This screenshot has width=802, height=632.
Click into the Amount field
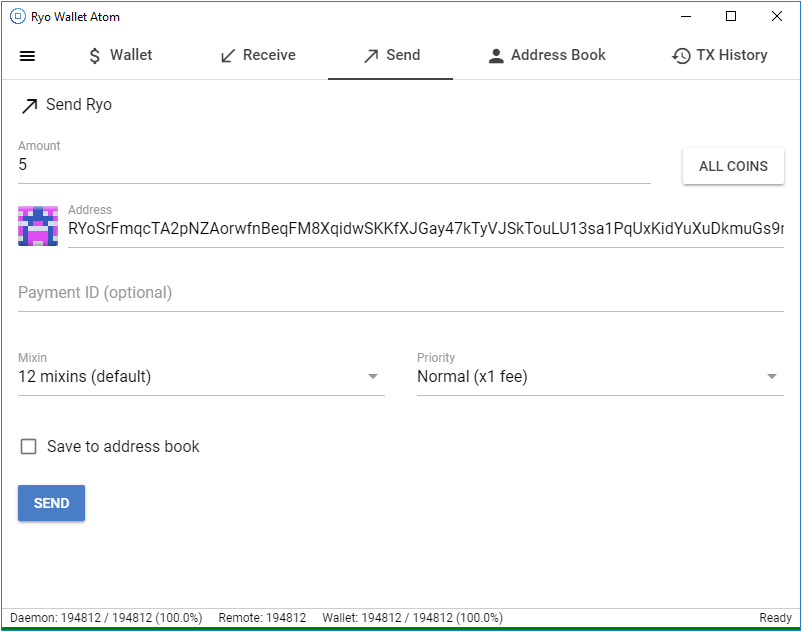click(334, 165)
